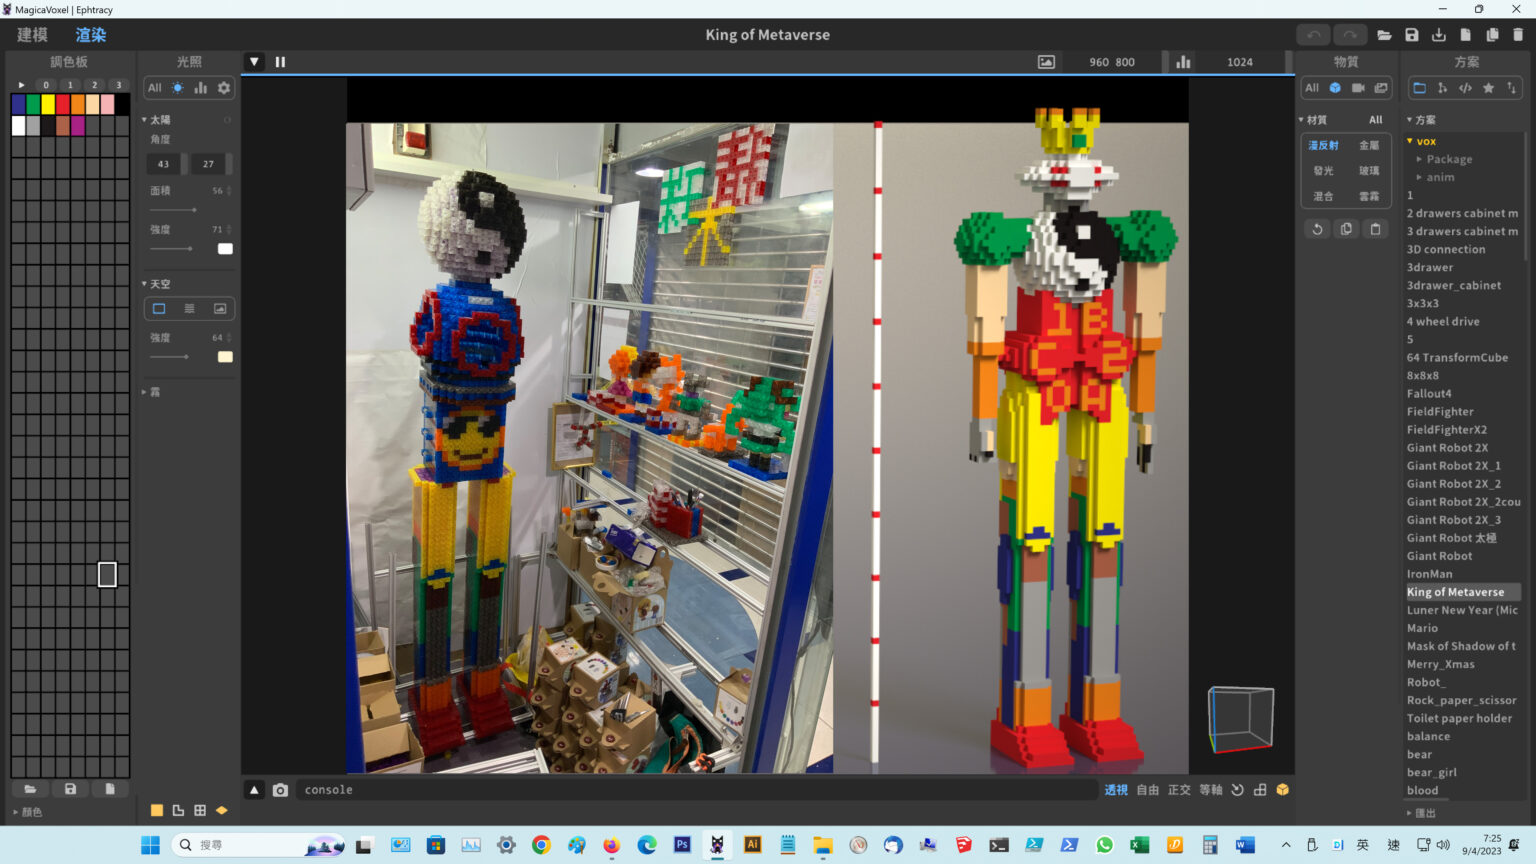Screen dimensions: 1536x864
Task: Choose the 金屬 (Metal) material
Action: tap(1369, 145)
